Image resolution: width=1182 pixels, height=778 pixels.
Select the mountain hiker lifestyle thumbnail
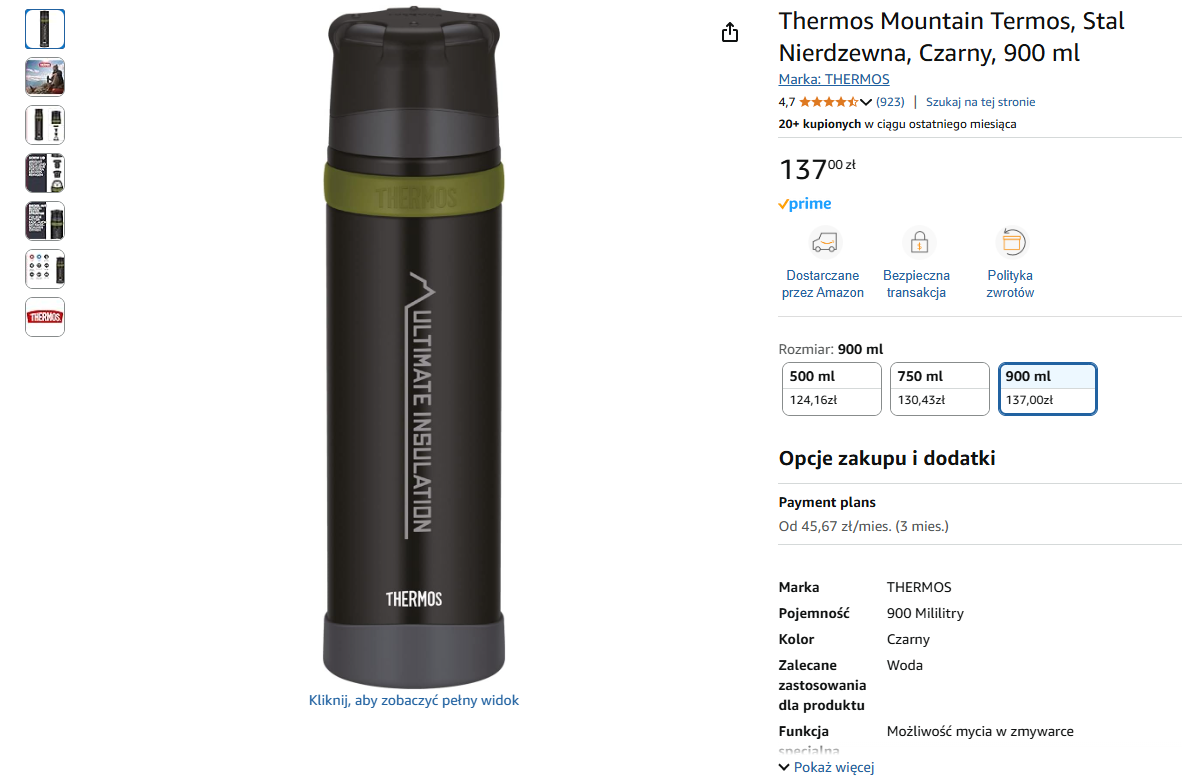(x=45, y=77)
